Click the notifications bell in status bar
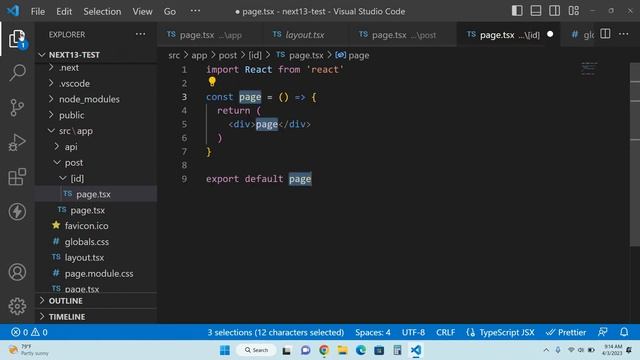640x360 pixels. [x=624, y=332]
